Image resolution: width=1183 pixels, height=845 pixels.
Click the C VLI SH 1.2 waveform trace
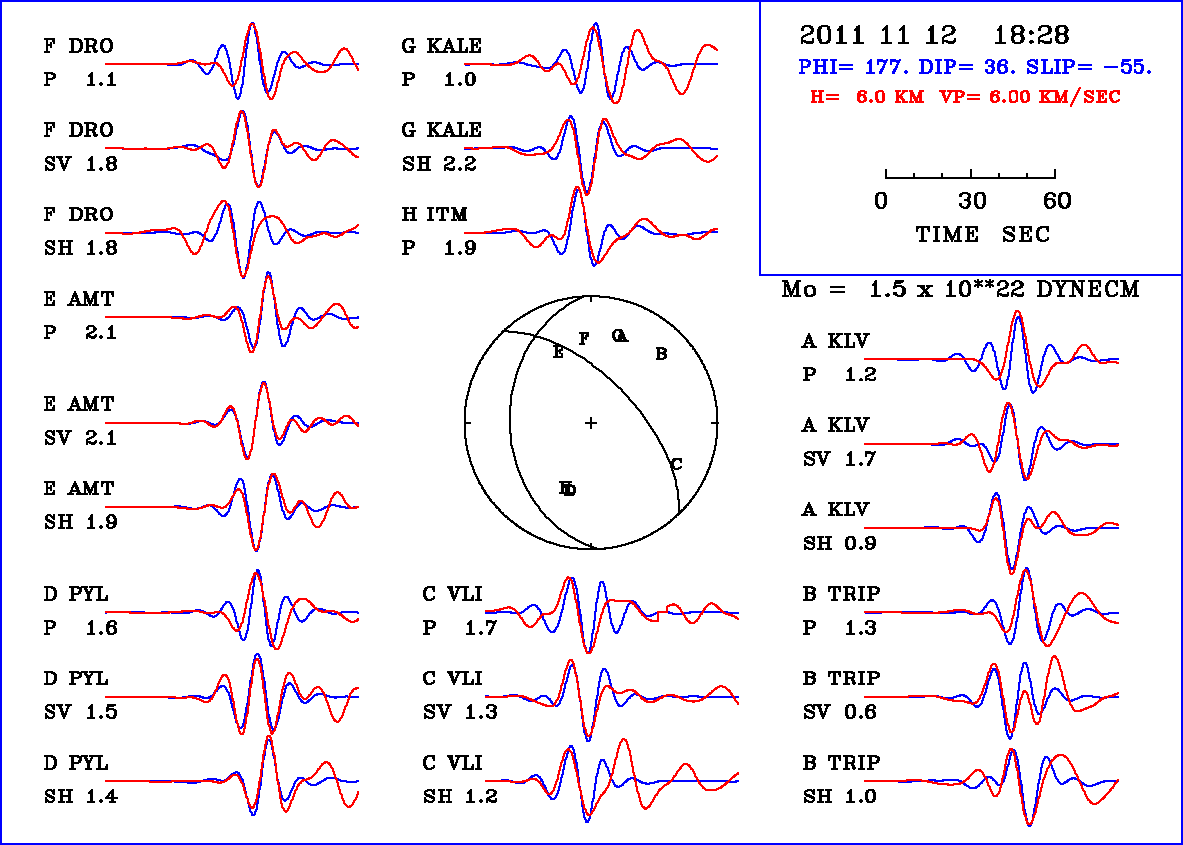[612, 780]
